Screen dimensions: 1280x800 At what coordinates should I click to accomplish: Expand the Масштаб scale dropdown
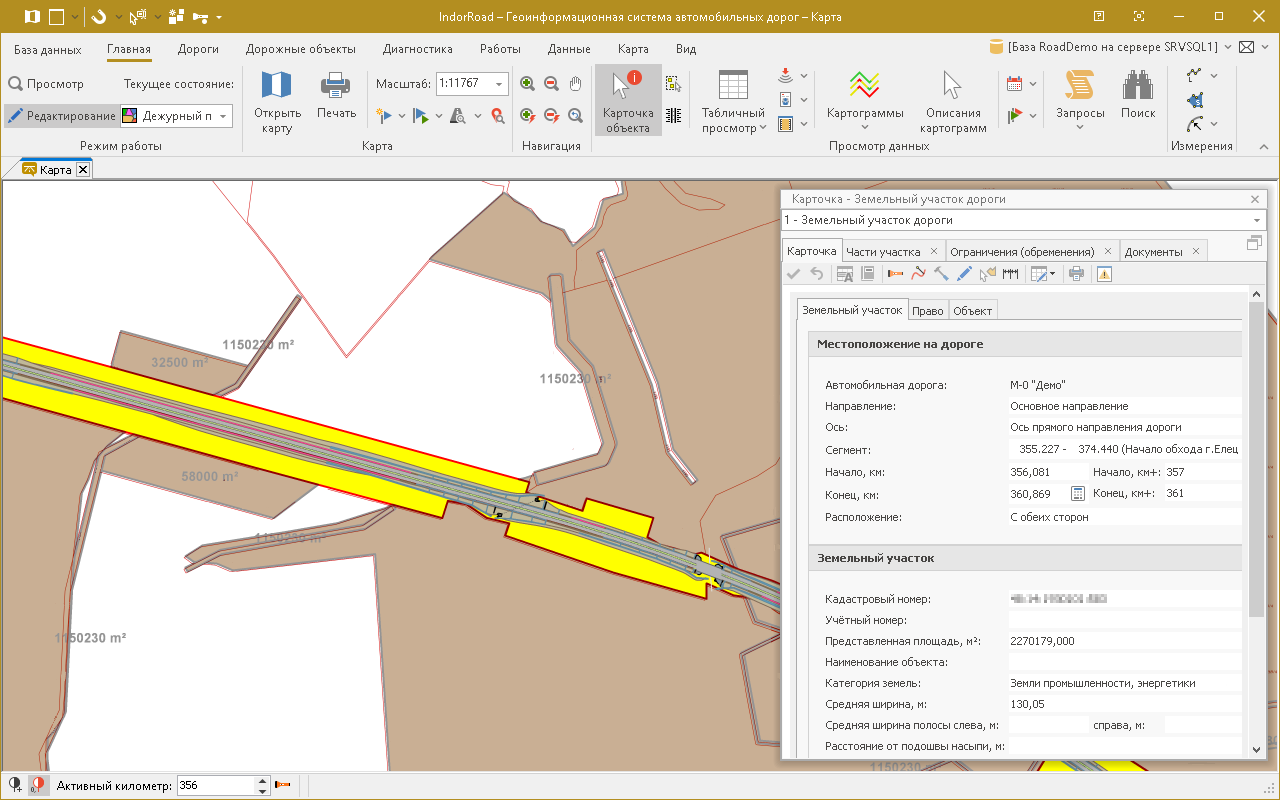499,85
